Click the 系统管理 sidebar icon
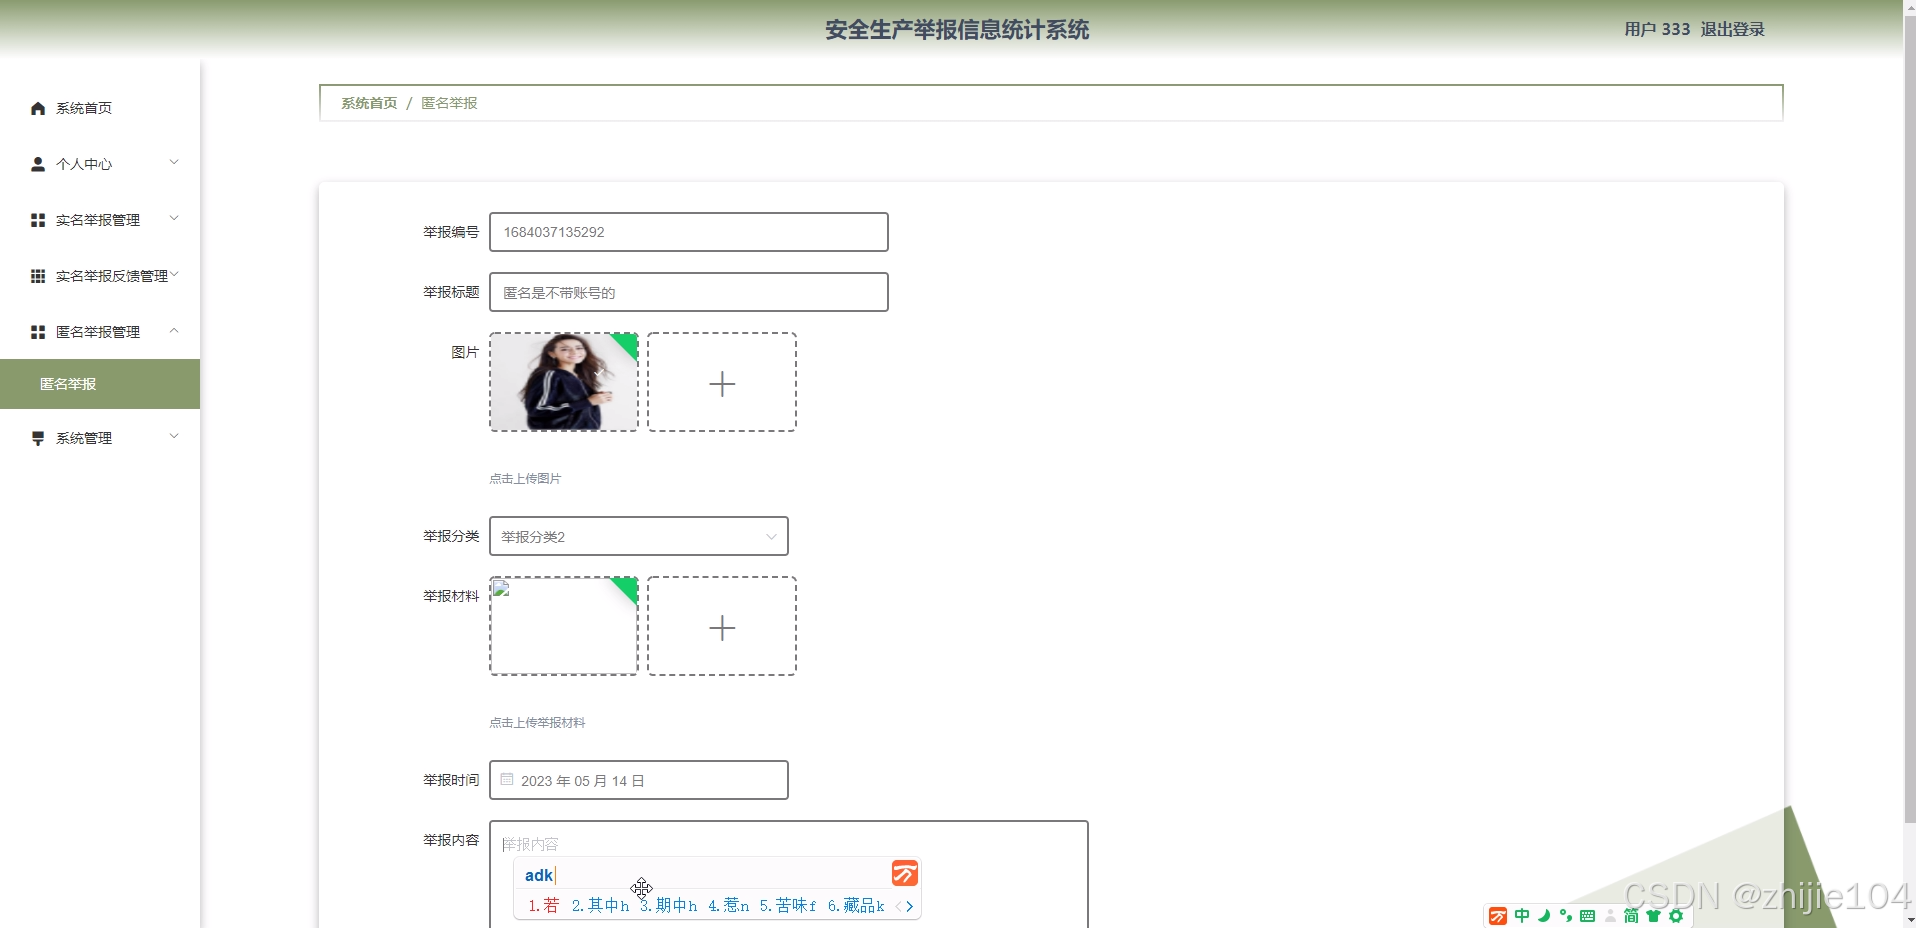Screen dimensions: 1916x928 [38, 438]
